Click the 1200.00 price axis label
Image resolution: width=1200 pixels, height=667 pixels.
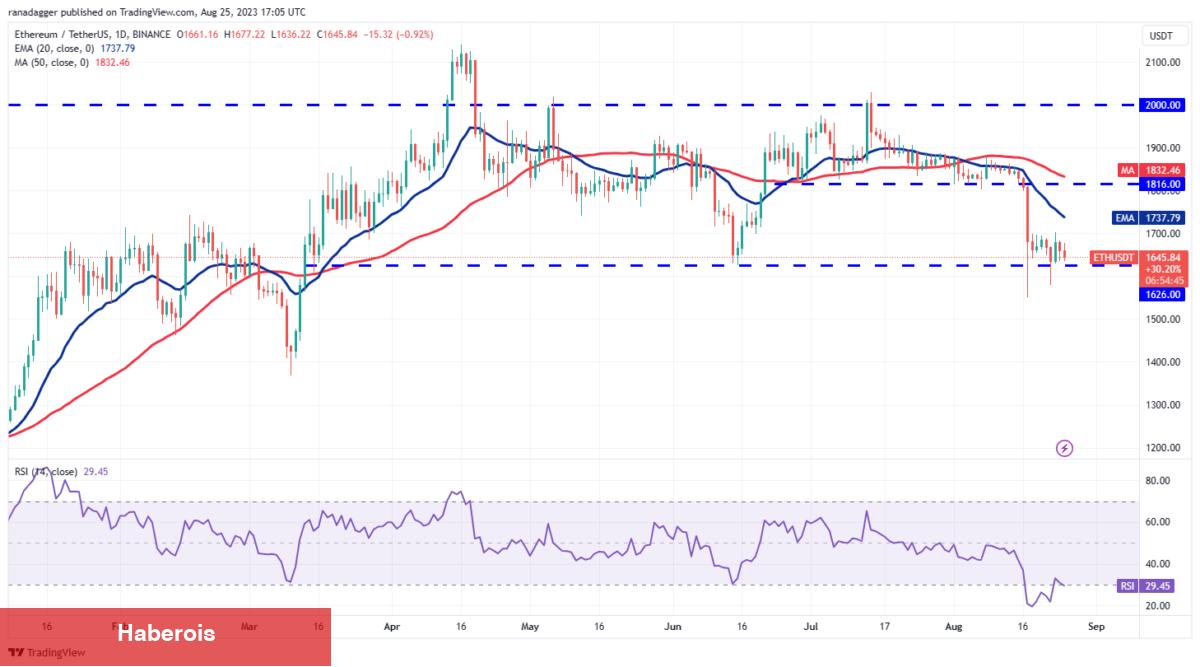(x=1163, y=448)
